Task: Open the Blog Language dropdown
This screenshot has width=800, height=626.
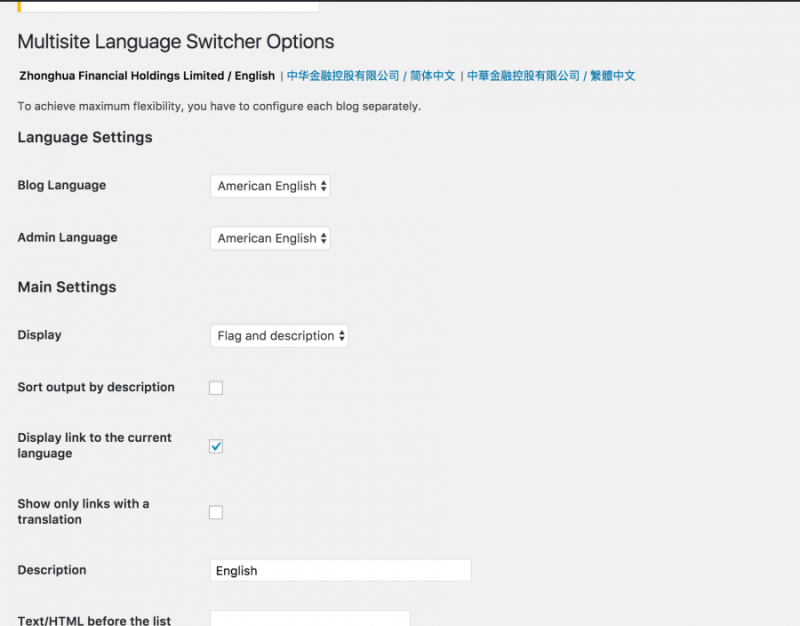Action: (x=270, y=186)
